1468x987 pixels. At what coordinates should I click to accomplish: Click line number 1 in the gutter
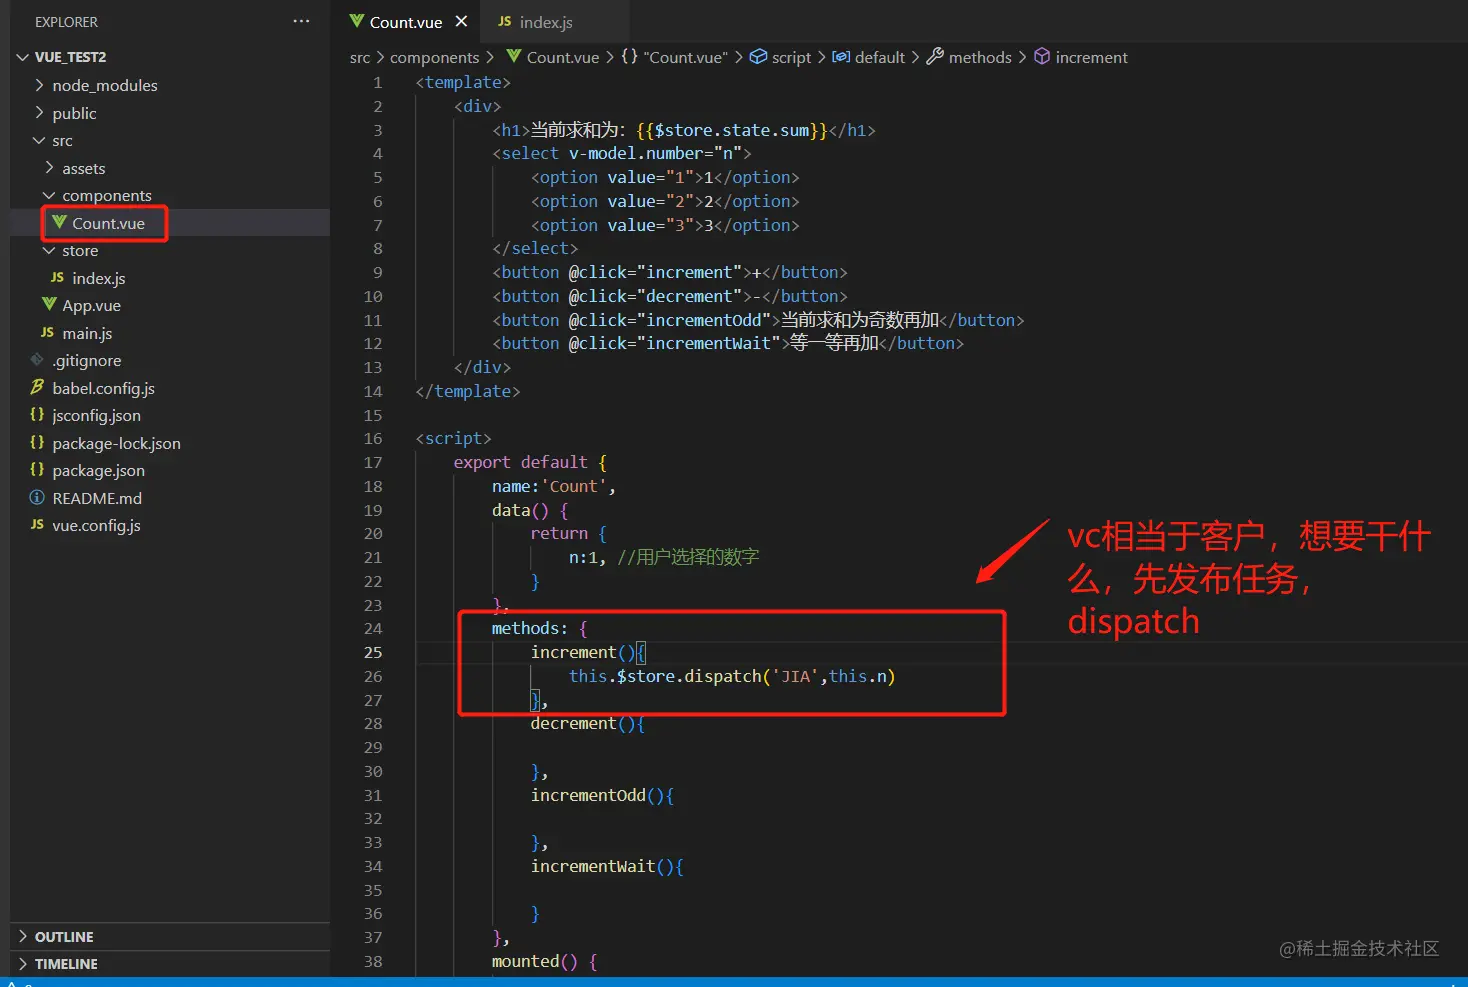[378, 82]
